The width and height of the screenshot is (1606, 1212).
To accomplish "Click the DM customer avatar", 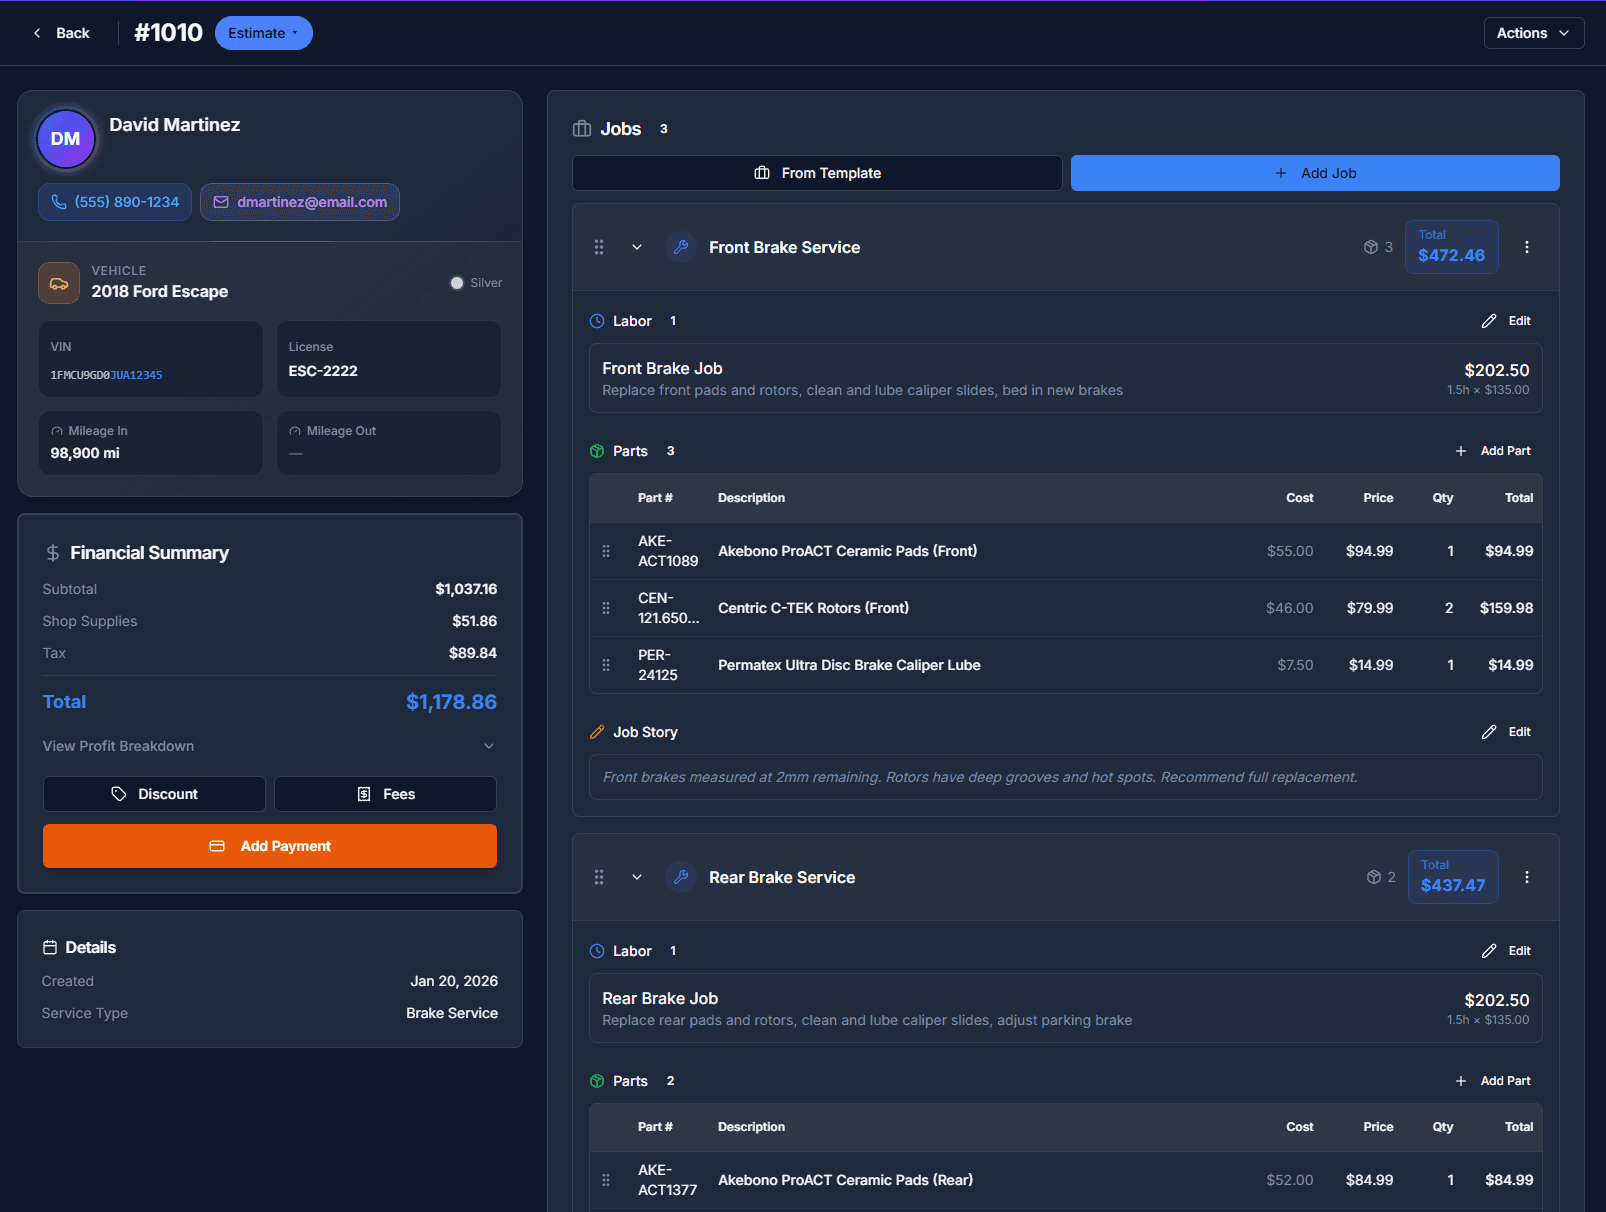I will tap(66, 139).
